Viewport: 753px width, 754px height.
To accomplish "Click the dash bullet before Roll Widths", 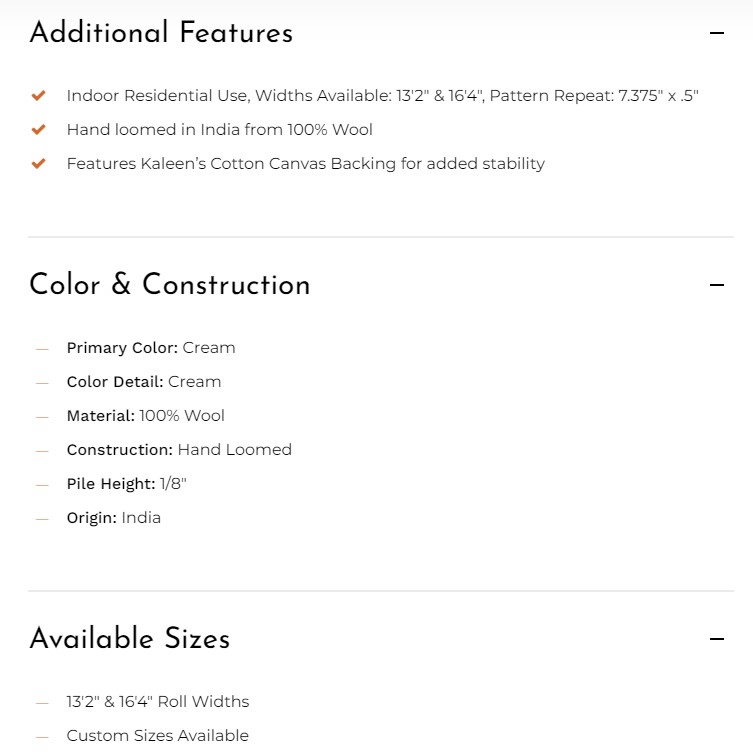I will point(42,703).
